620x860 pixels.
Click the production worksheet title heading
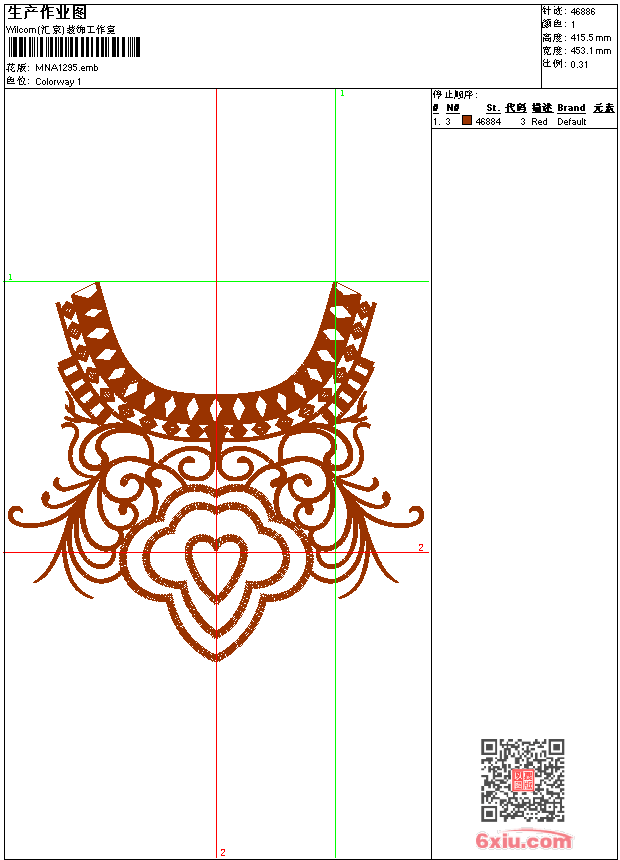pyautogui.click(x=47, y=13)
